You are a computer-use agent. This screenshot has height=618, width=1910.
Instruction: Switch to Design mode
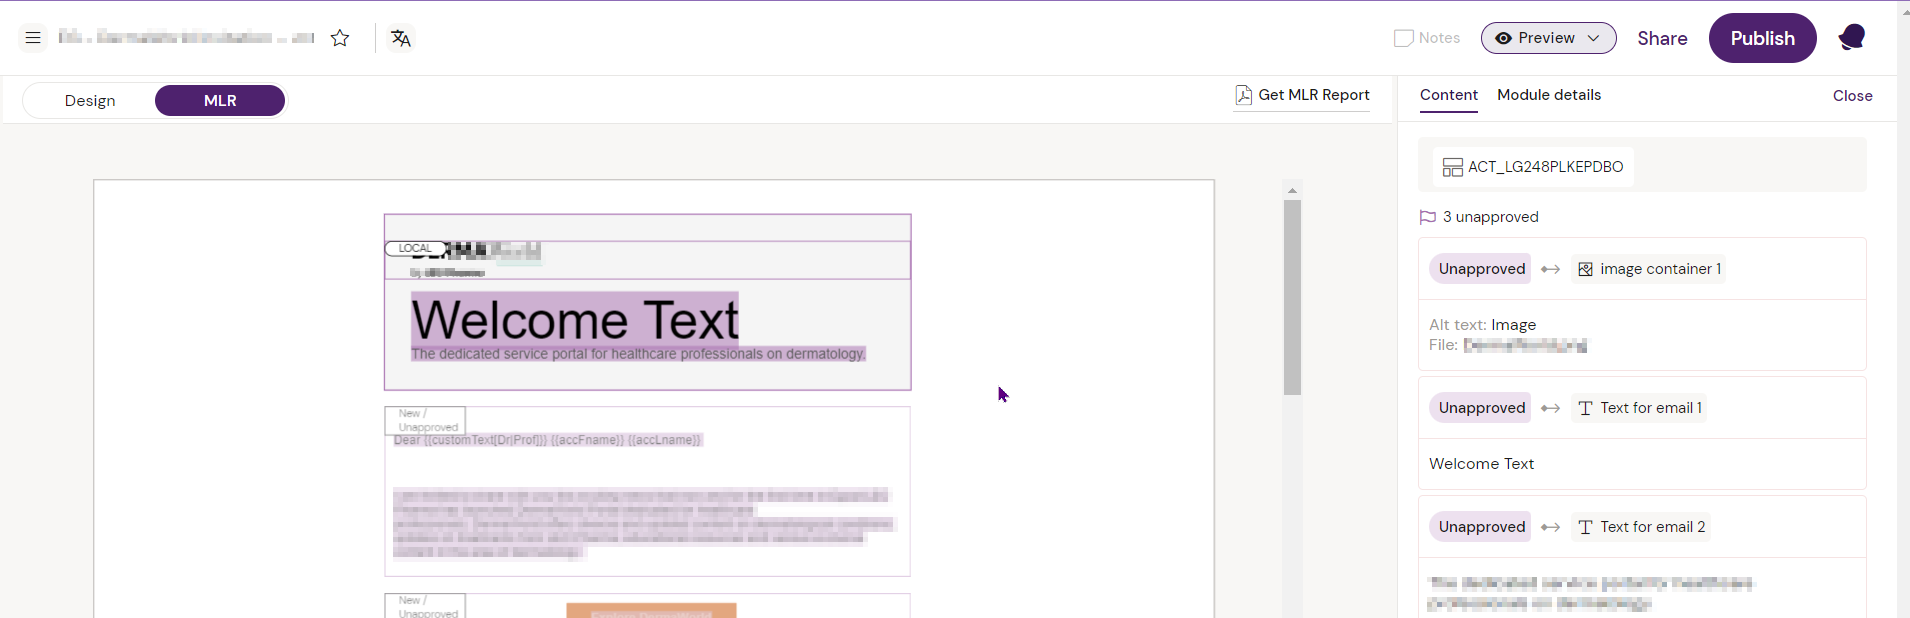click(90, 101)
